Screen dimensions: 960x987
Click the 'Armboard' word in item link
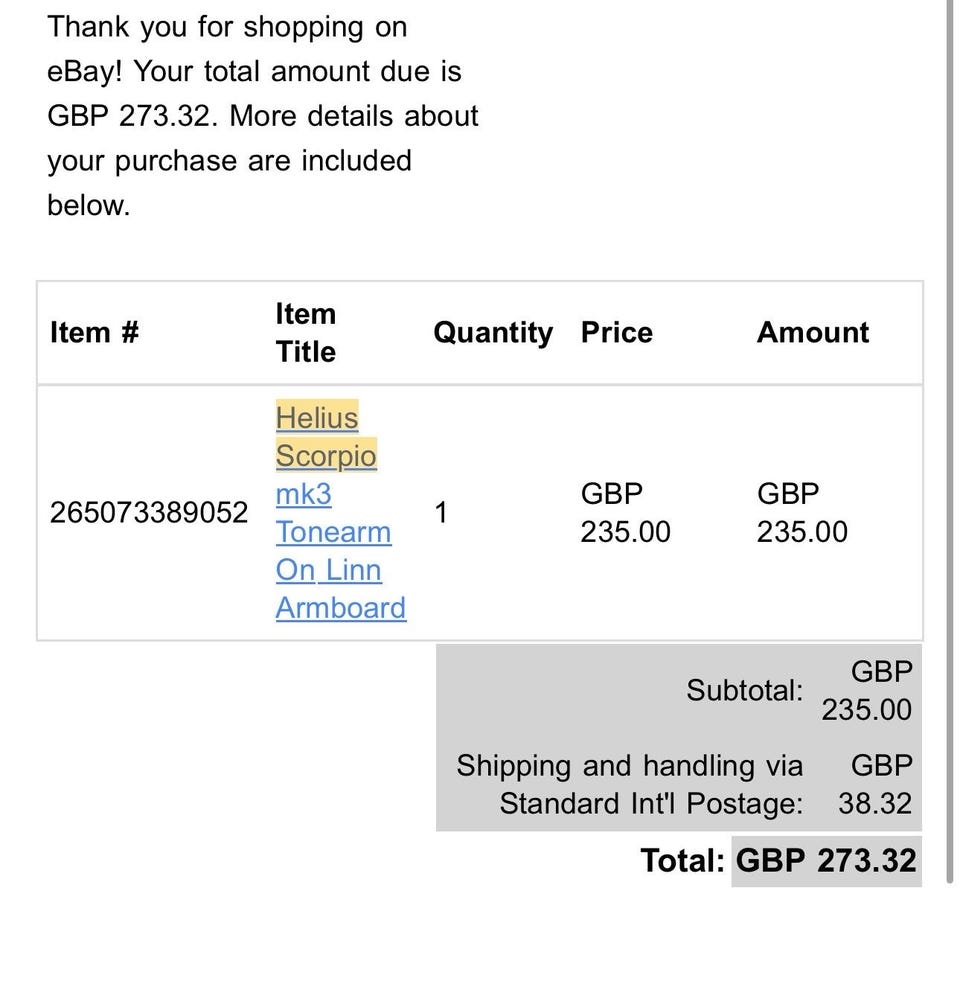tap(341, 608)
